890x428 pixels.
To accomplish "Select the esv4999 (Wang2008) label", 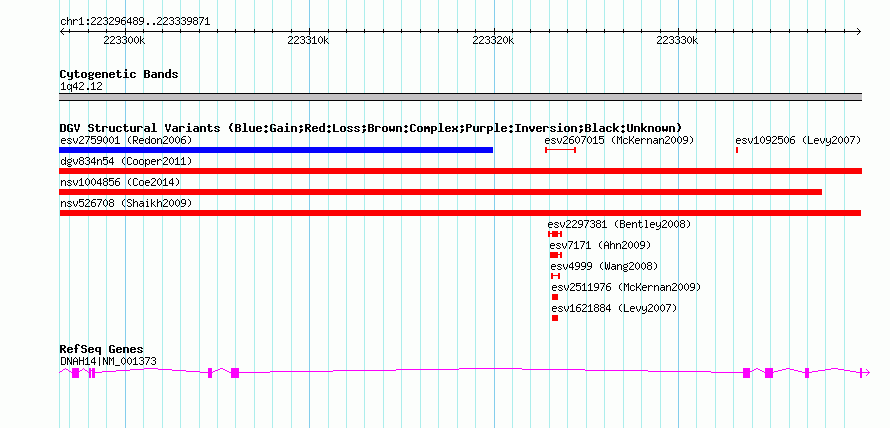I will (604, 266).
